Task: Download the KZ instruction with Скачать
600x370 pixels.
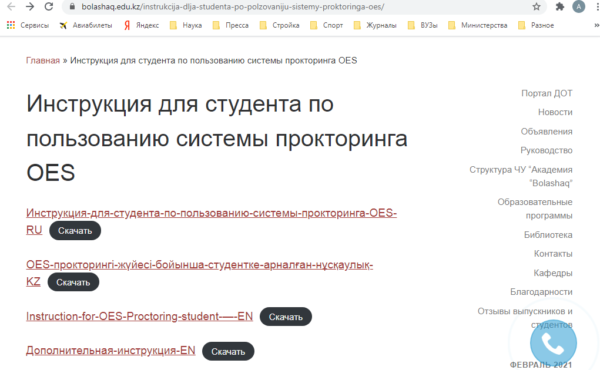Action: tap(73, 282)
